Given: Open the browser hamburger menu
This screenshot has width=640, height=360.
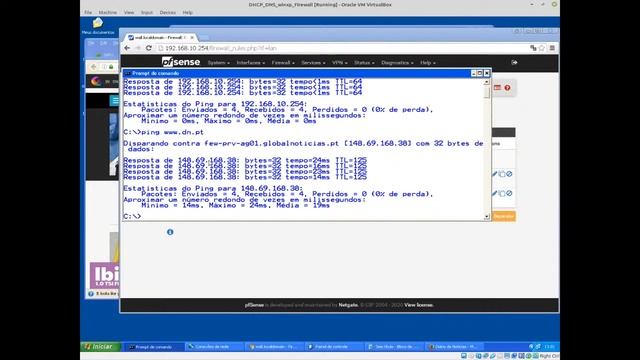Looking at the screenshot, I should click(x=552, y=48).
